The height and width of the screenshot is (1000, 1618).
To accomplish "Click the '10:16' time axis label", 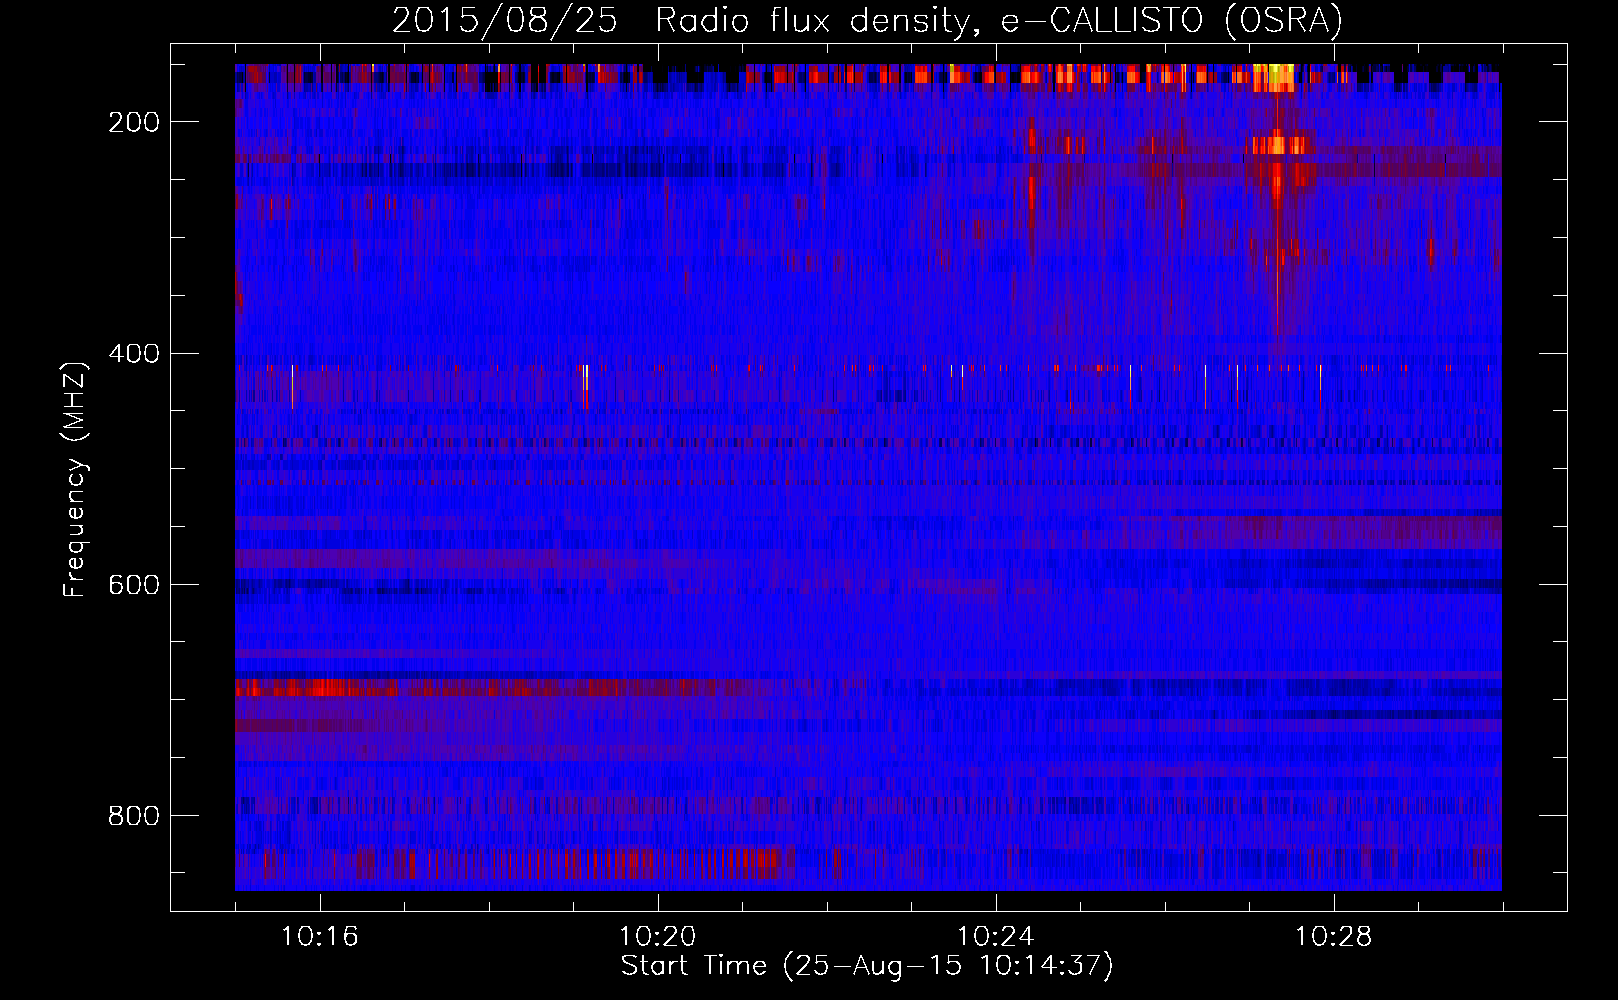I will [320, 937].
